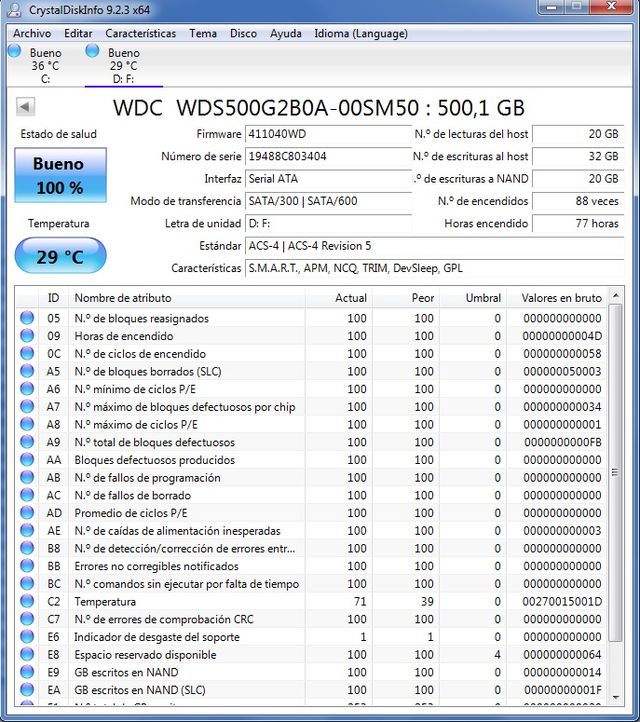Click the Interfaz field Serial ATA
Screen dimensions: 640x722
point(328,179)
